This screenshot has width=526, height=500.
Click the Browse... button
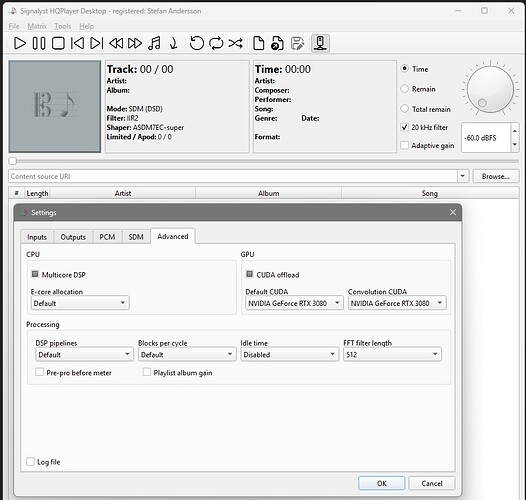(x=495, y=176)
